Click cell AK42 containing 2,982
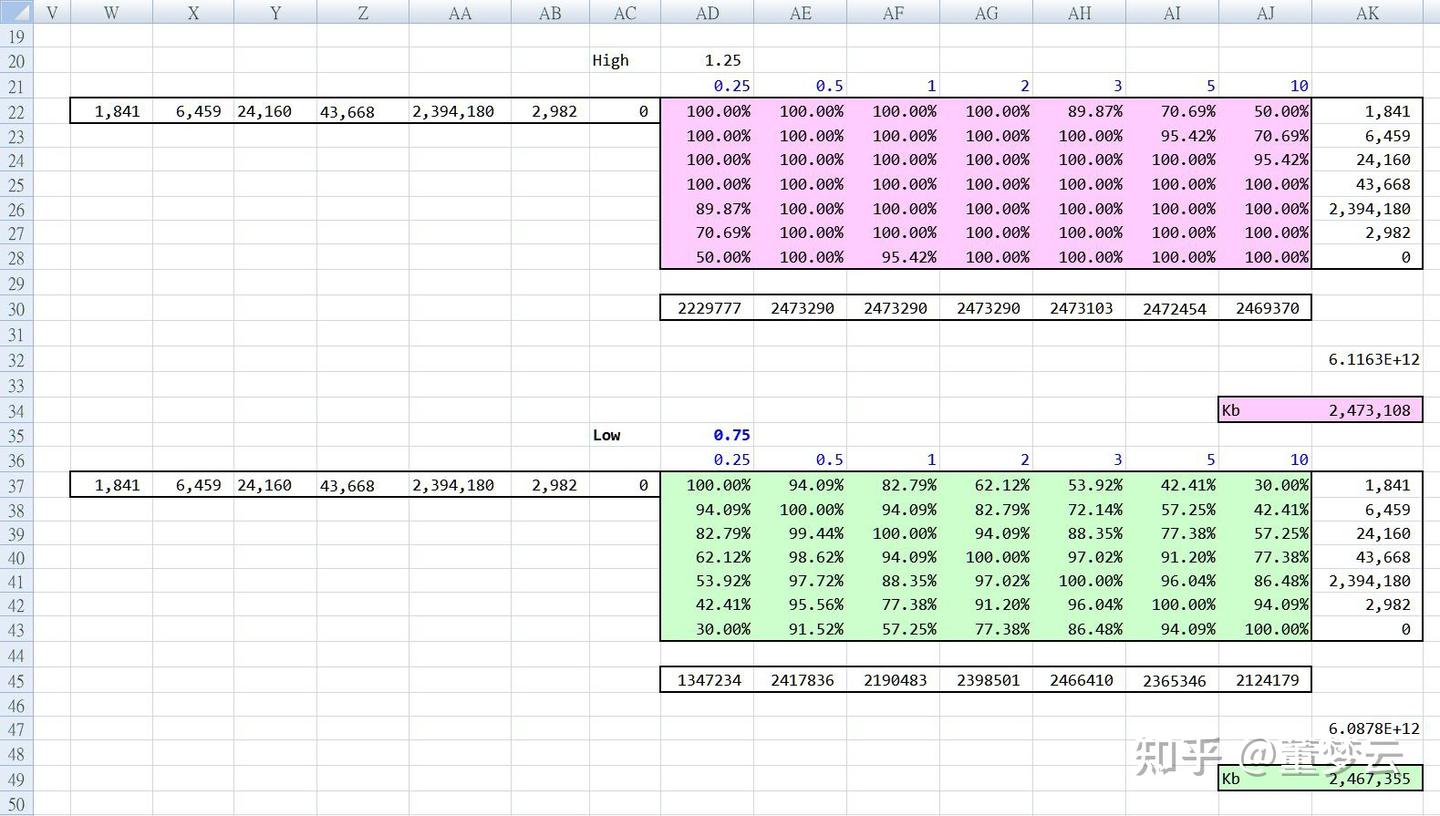Screen dimensions: 1440x816 [1367, 605]
